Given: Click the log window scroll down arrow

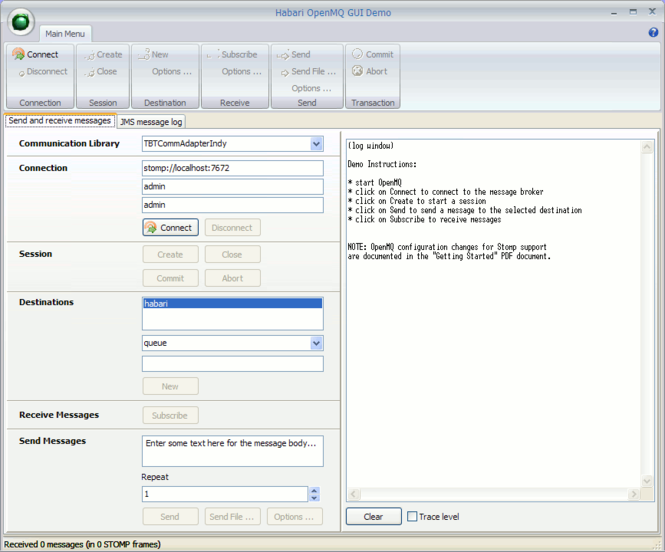Looking at the screenshot, I should click(647, 481).
